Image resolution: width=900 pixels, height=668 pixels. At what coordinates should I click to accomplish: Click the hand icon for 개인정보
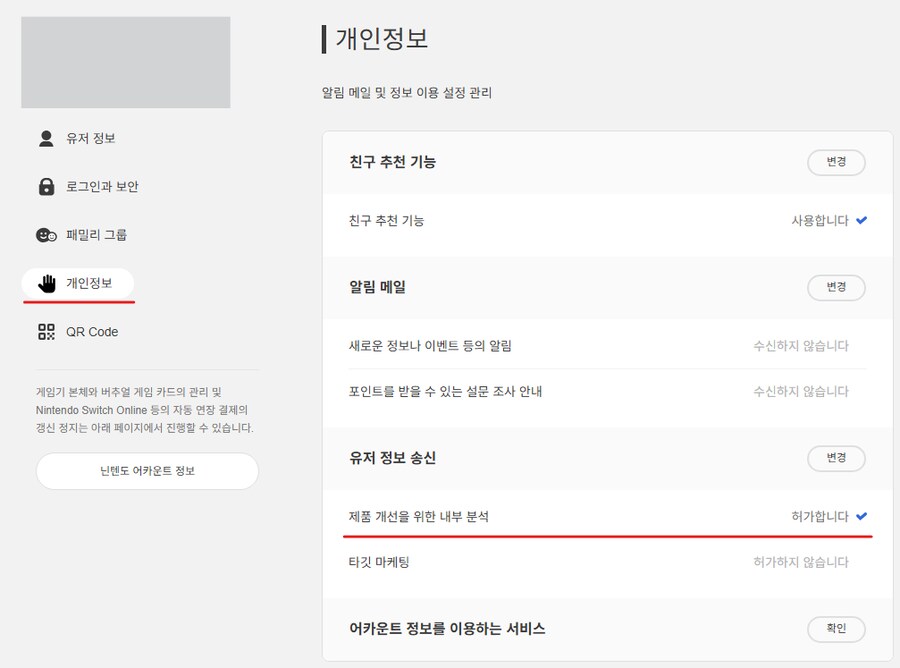tap(46, 284)
